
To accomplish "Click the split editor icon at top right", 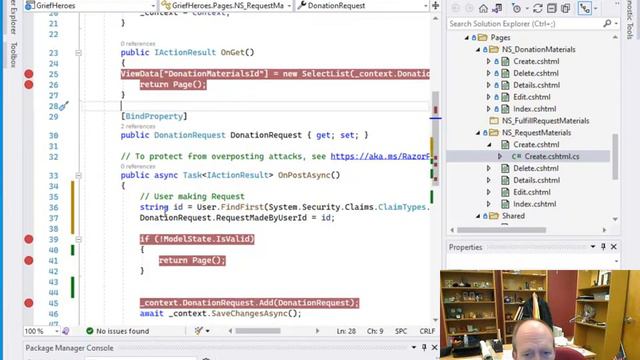I will click(435, 6).
